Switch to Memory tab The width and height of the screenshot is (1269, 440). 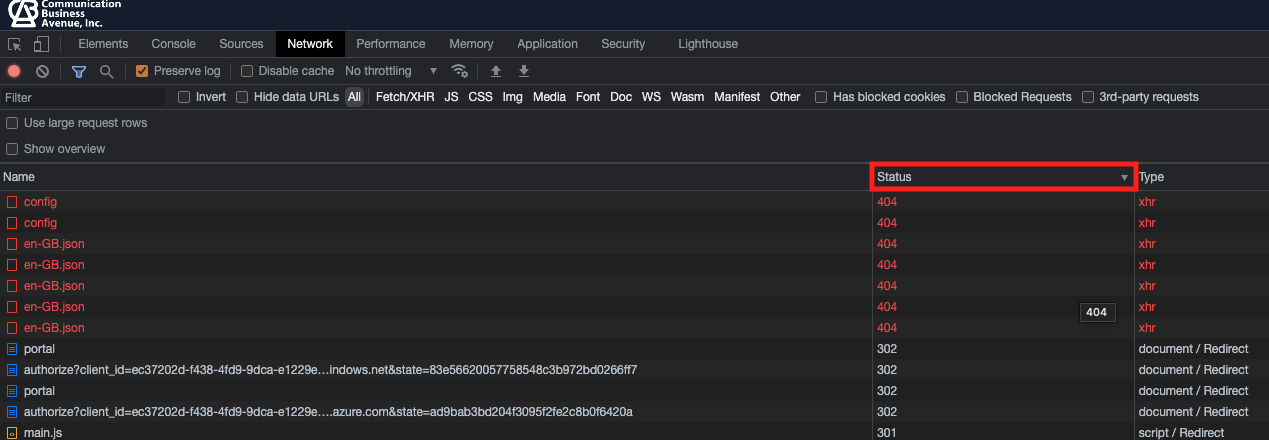(x=471, y=44)
